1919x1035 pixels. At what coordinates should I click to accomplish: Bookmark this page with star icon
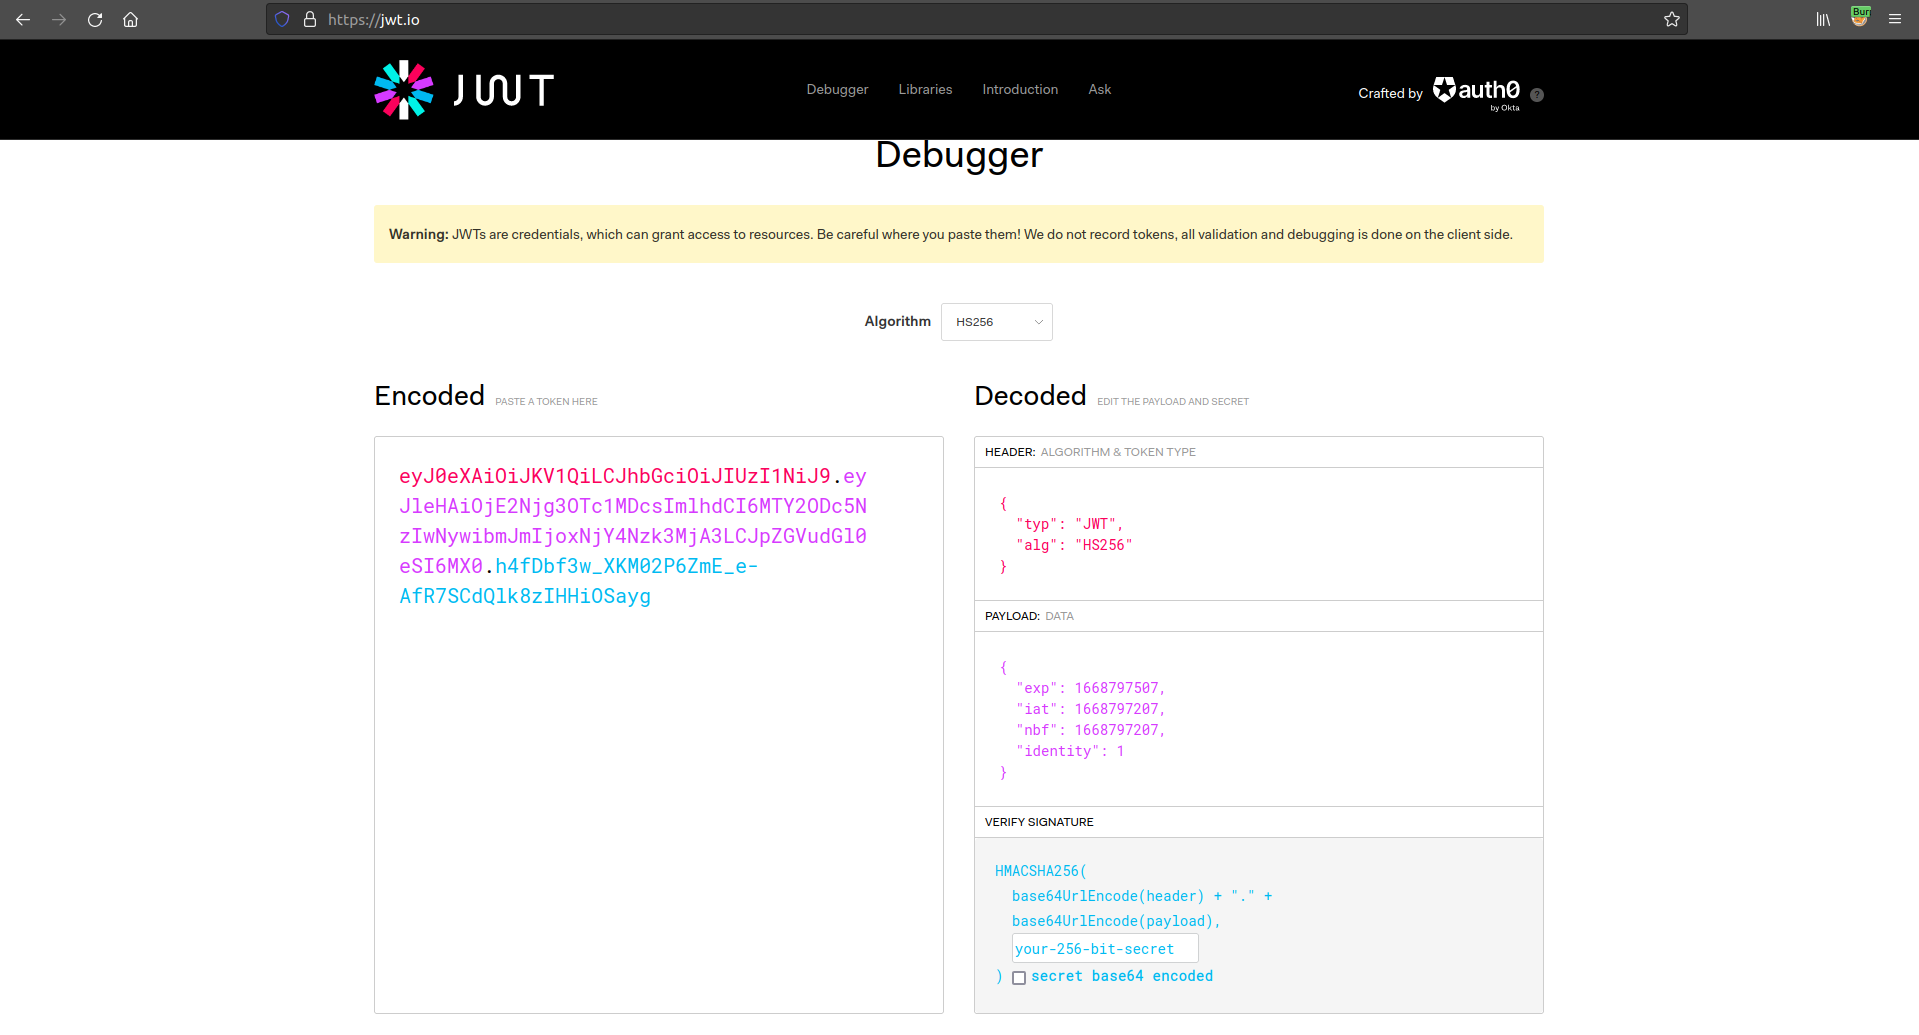click(x=1671, y=20)
